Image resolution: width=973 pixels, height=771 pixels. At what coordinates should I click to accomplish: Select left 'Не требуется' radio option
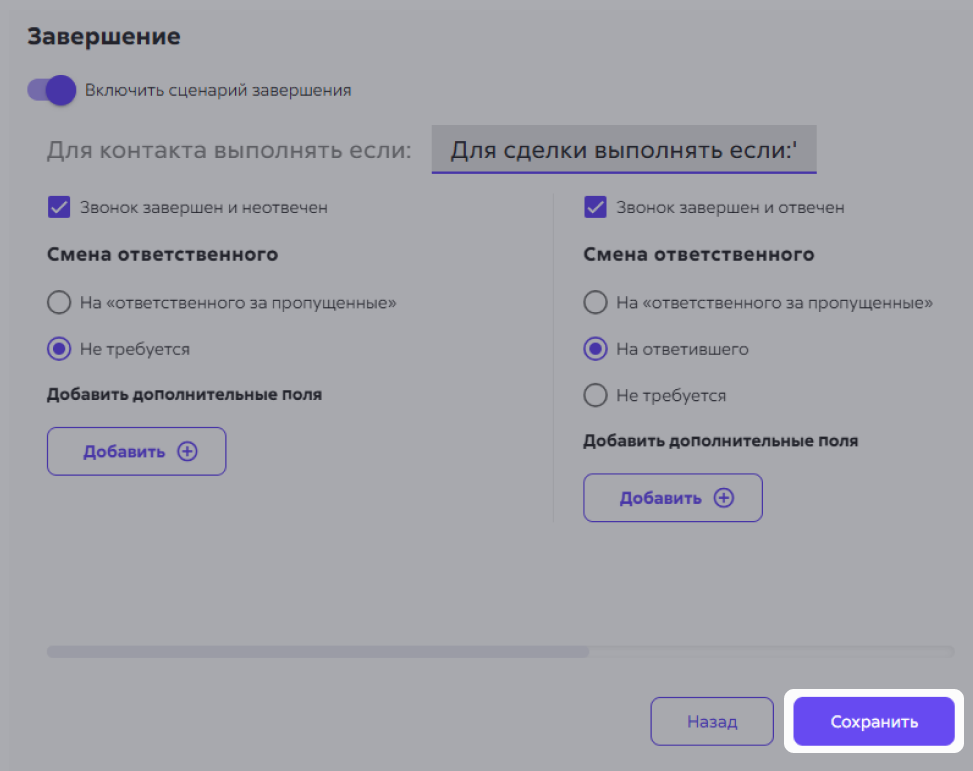[59, 349]
